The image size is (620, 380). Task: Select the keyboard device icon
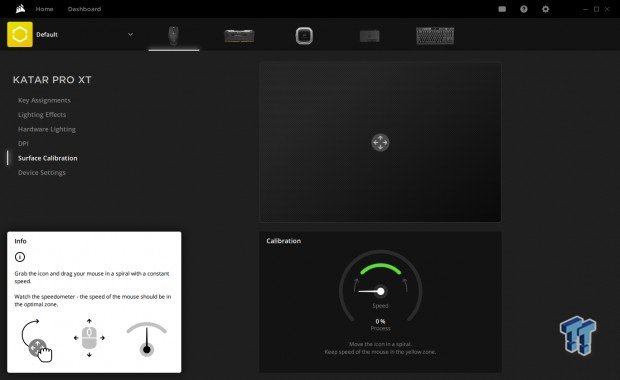coord(435,36)
